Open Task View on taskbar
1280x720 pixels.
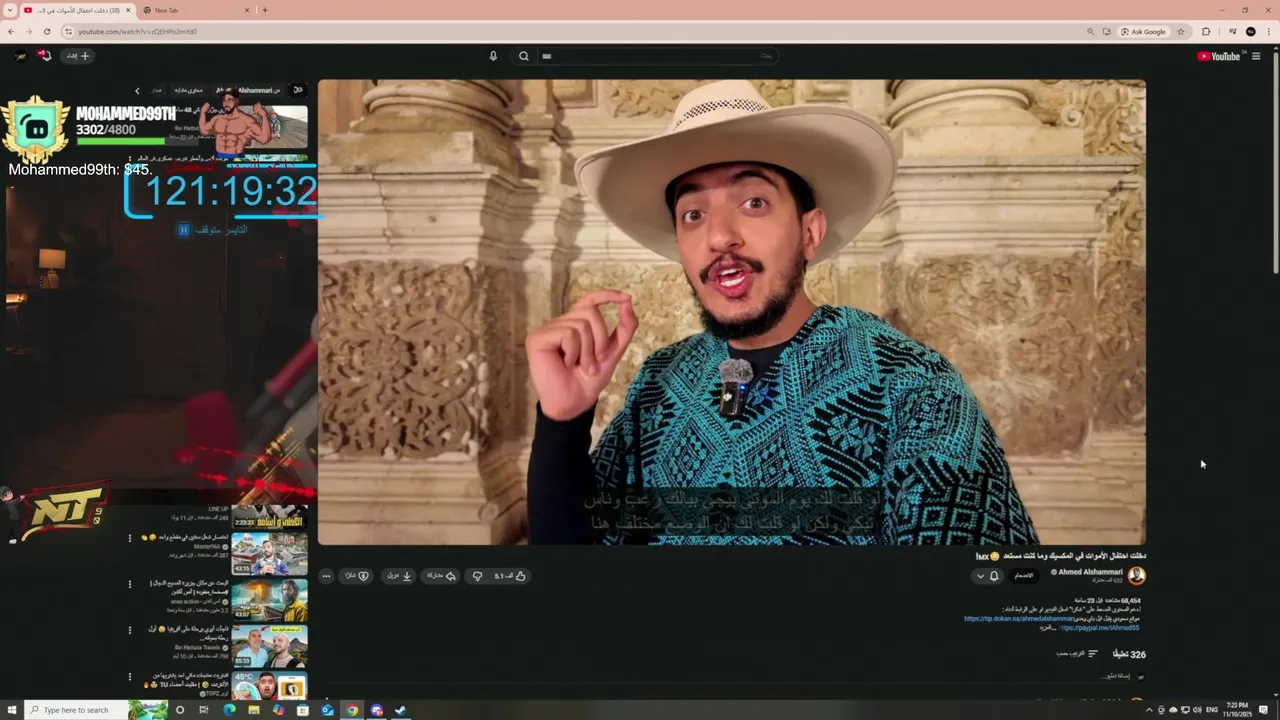(204, 710)
